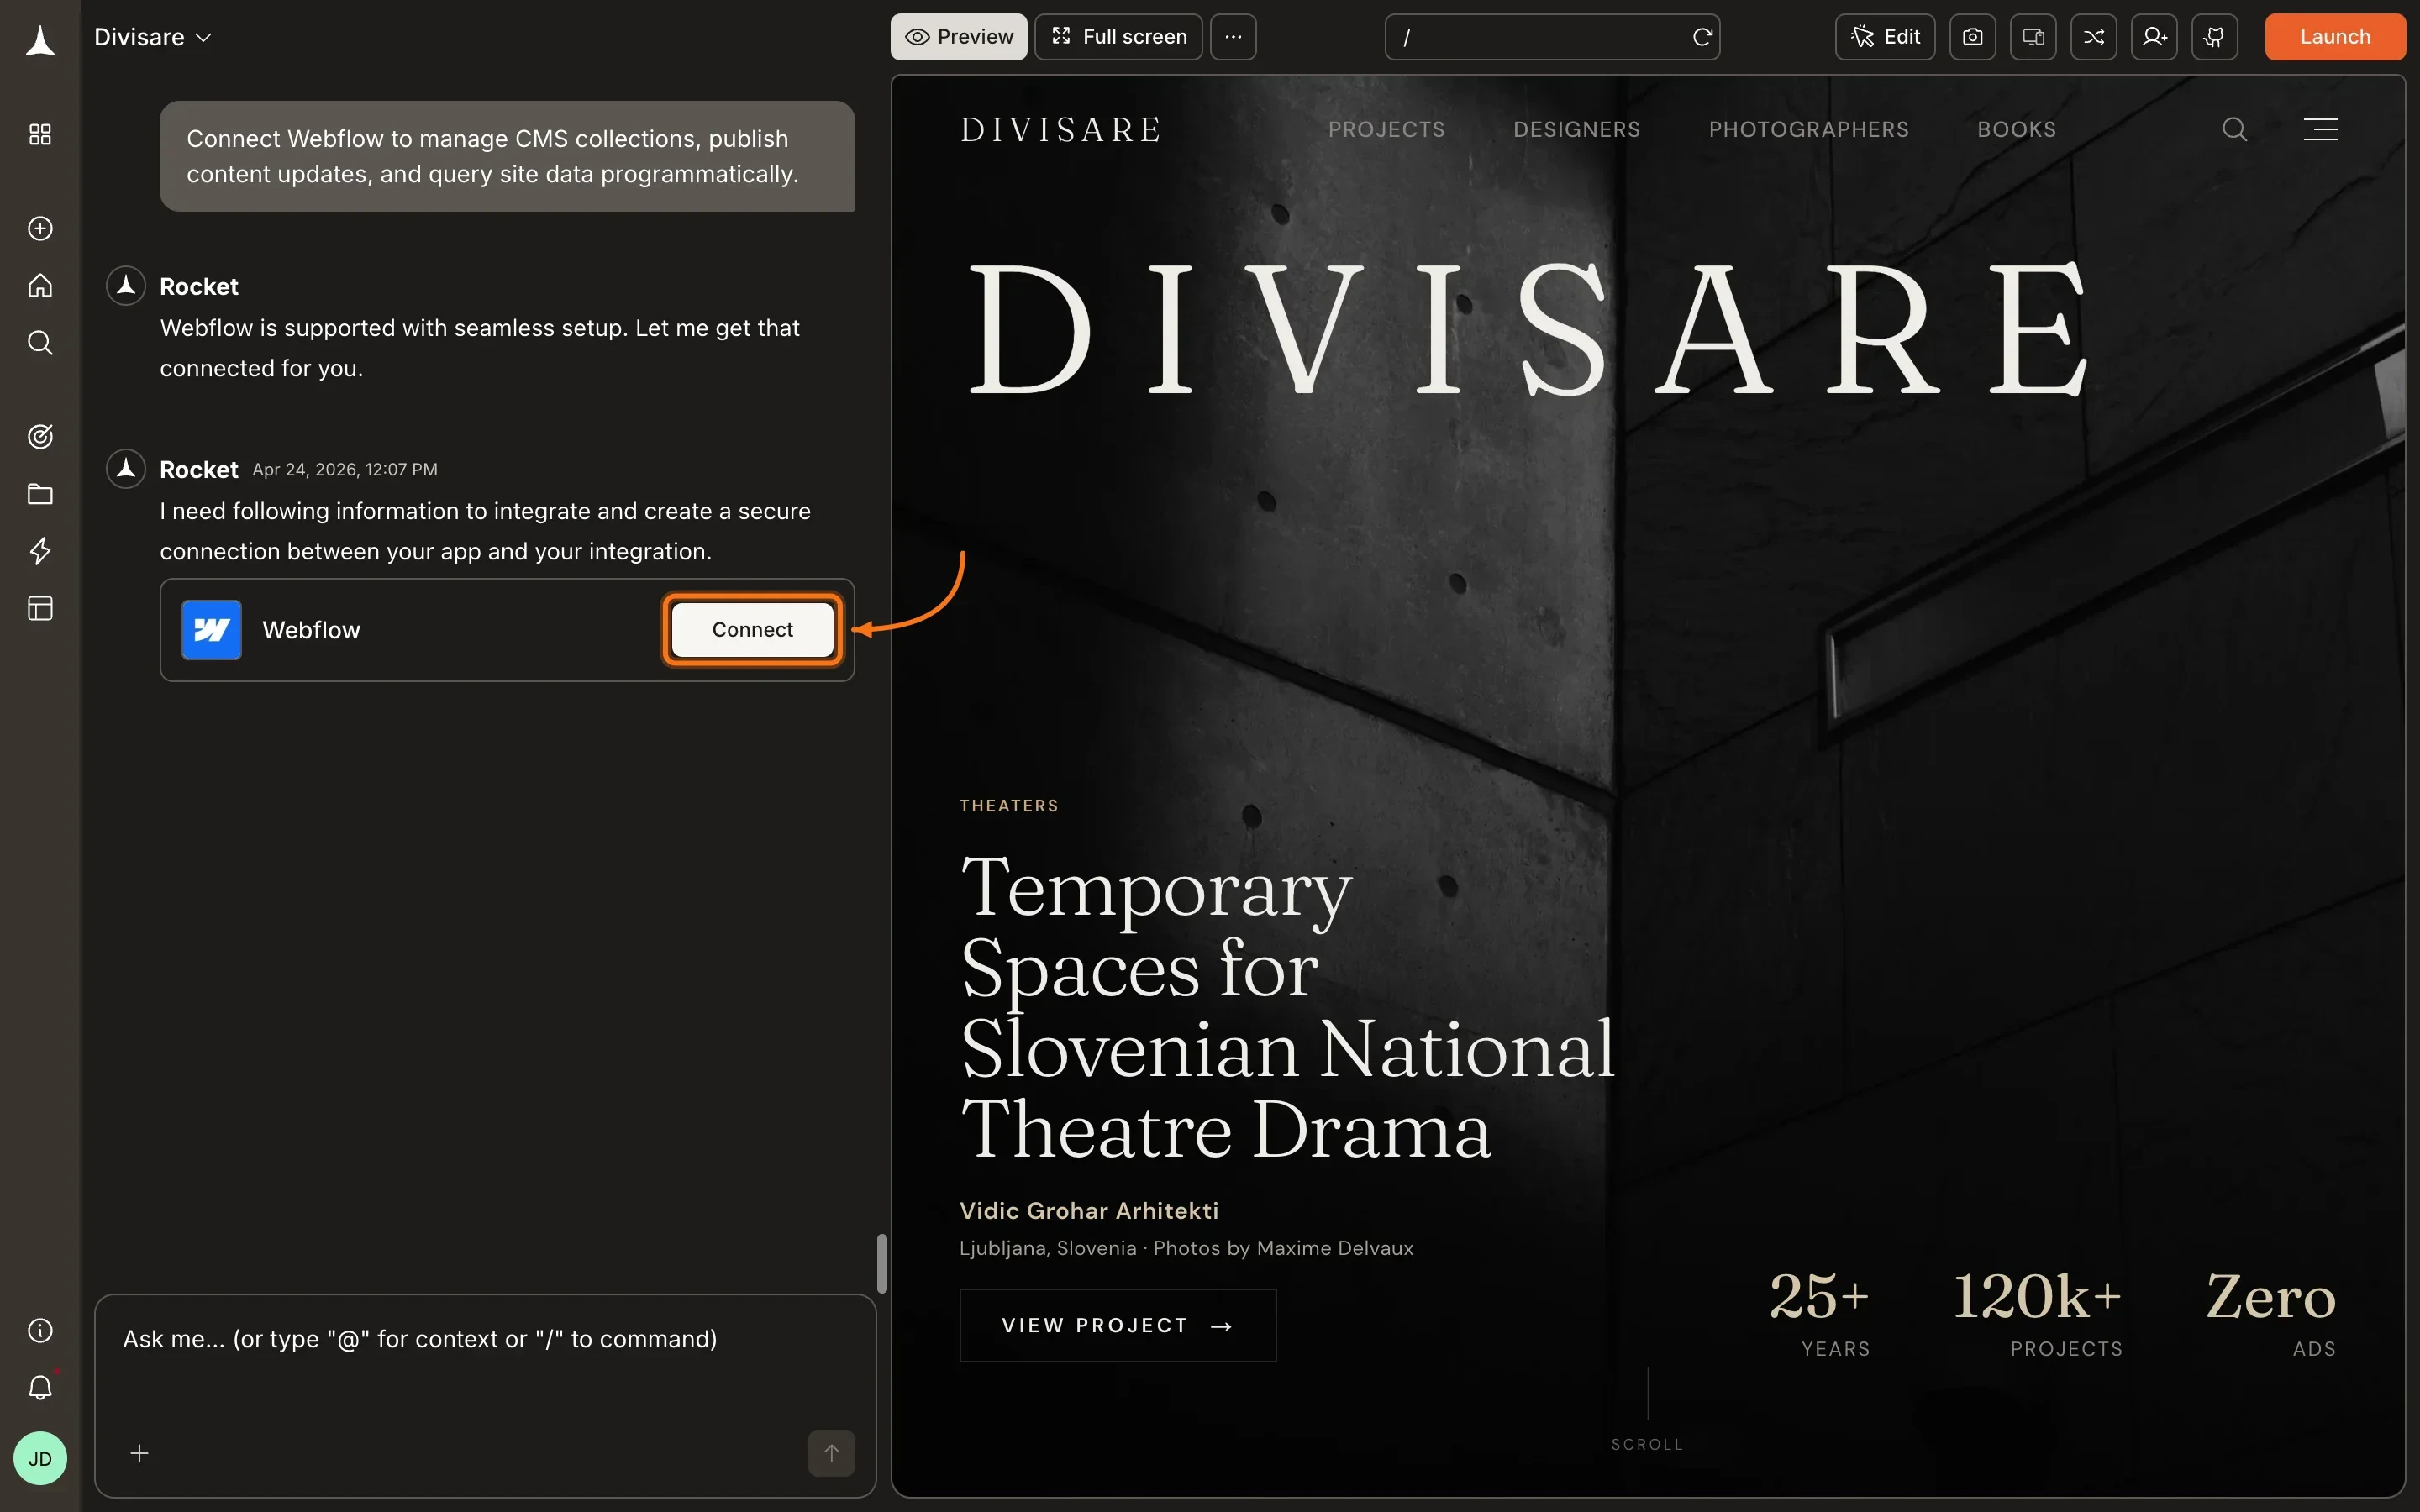Open the three-dot more options menu
The width and height of the screenshot is (2420, 1512).
coord(1233,37)
